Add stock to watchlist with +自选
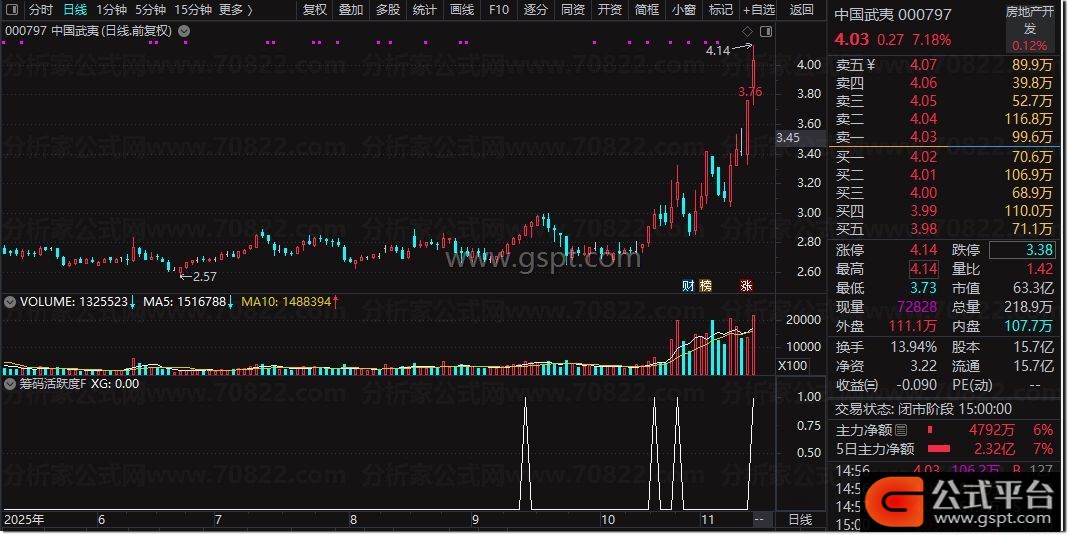Screen dimensions: 1070x535 coord(758,10)
